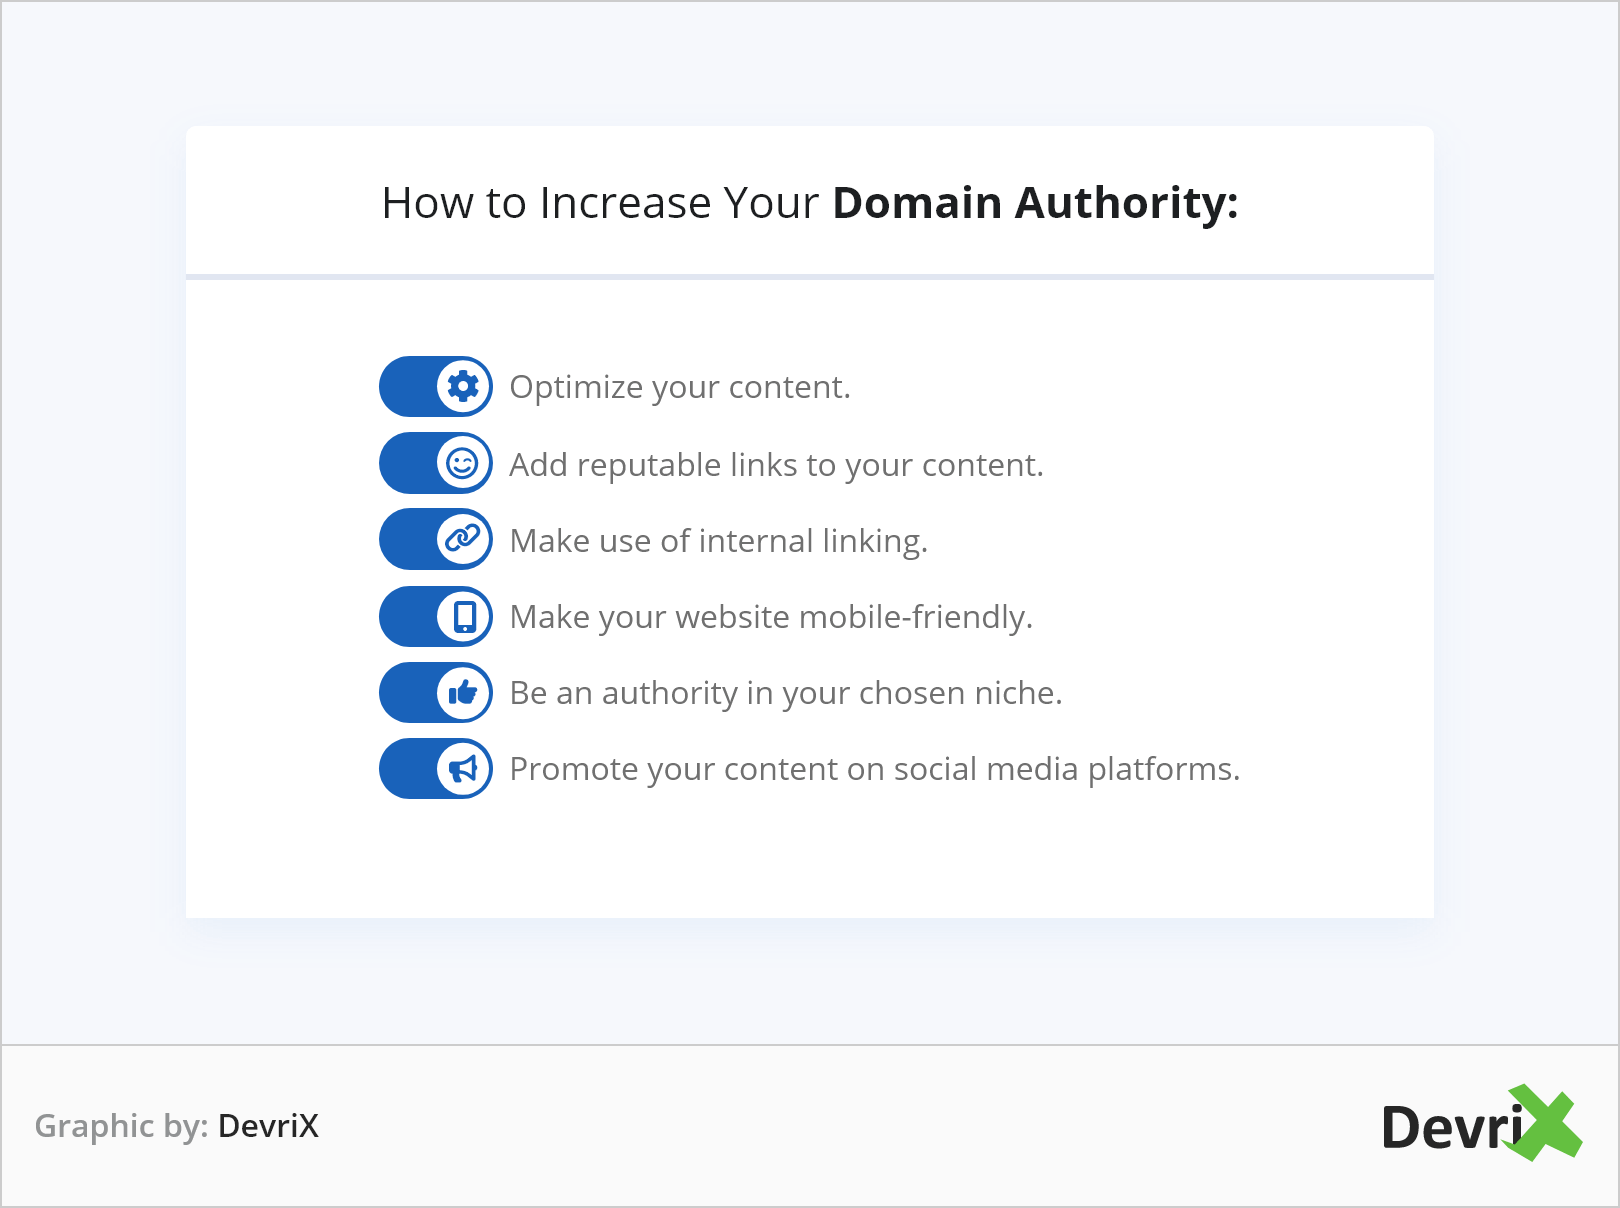The height and width of the screenshot is (1208, 1620).
Task: Click the green X in Devrix logo
Action: click(1546, 1124)
